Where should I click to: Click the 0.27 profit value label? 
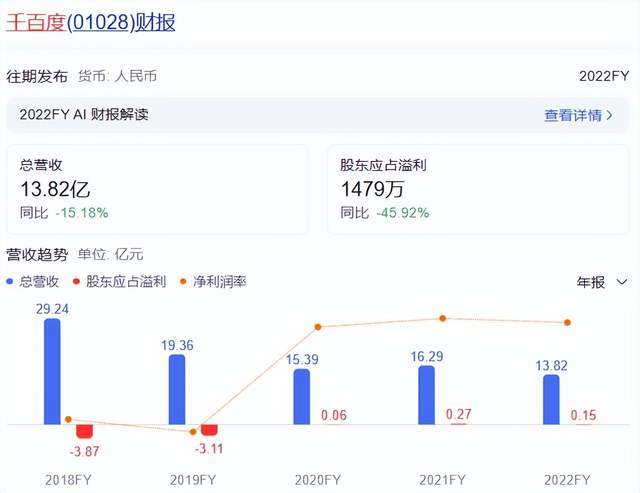click(459, 415)
